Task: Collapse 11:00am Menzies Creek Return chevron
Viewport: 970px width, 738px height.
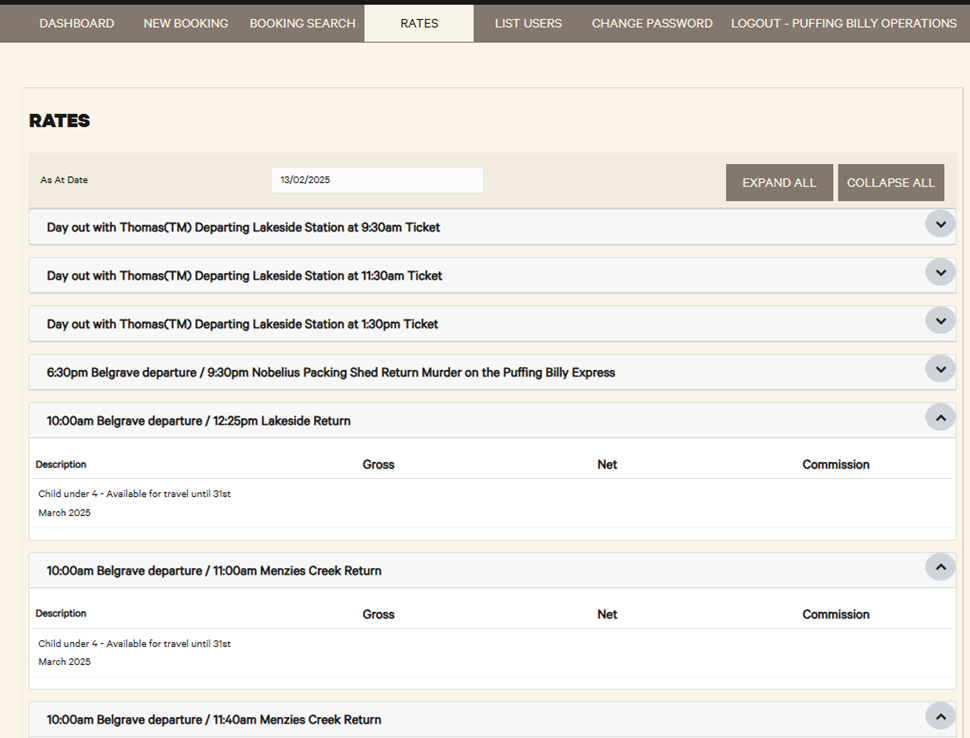Action: click(x=940, y=567)
